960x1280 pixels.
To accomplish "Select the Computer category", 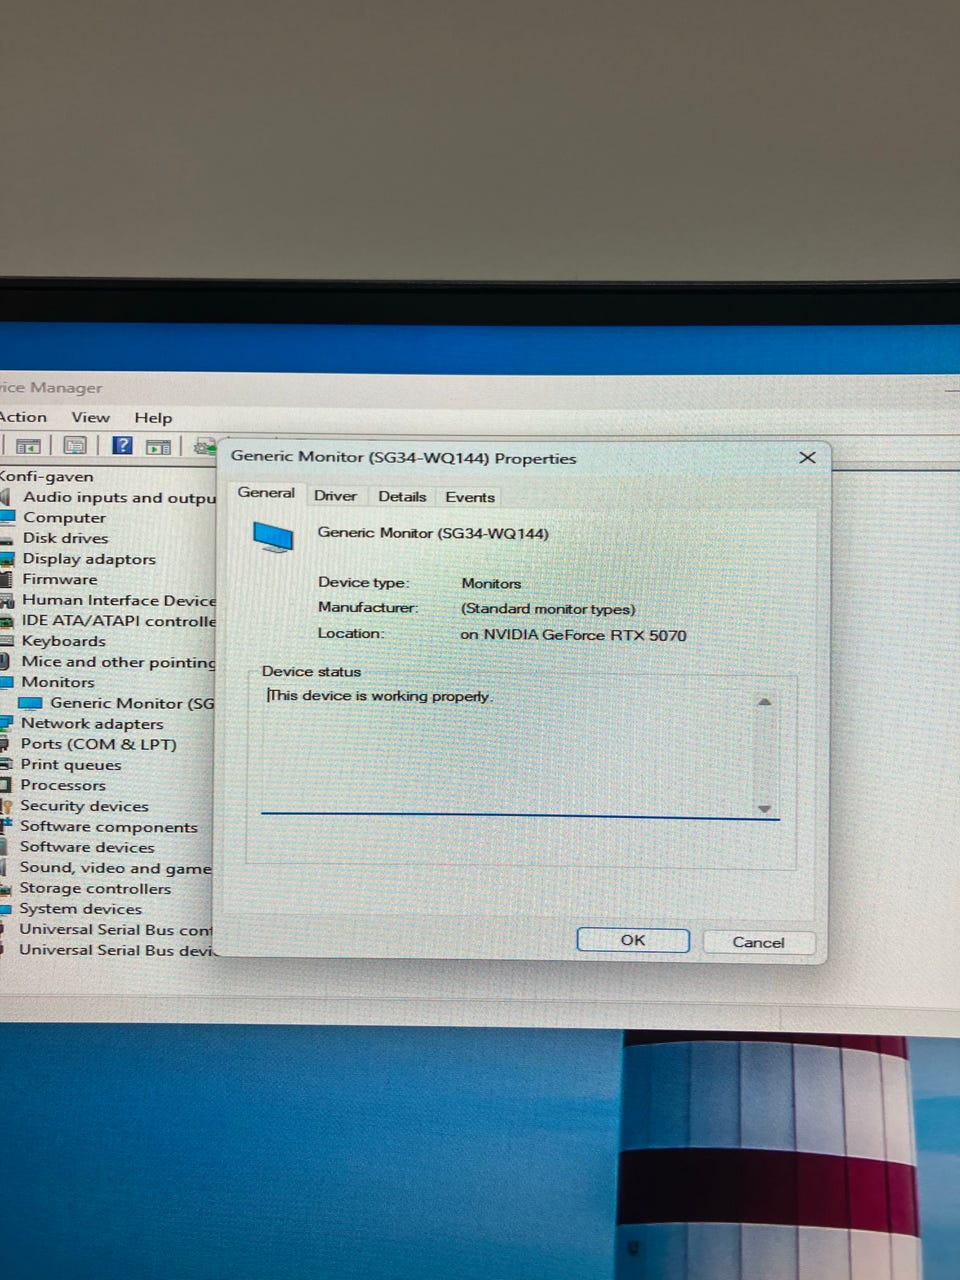I will [64, 517].
